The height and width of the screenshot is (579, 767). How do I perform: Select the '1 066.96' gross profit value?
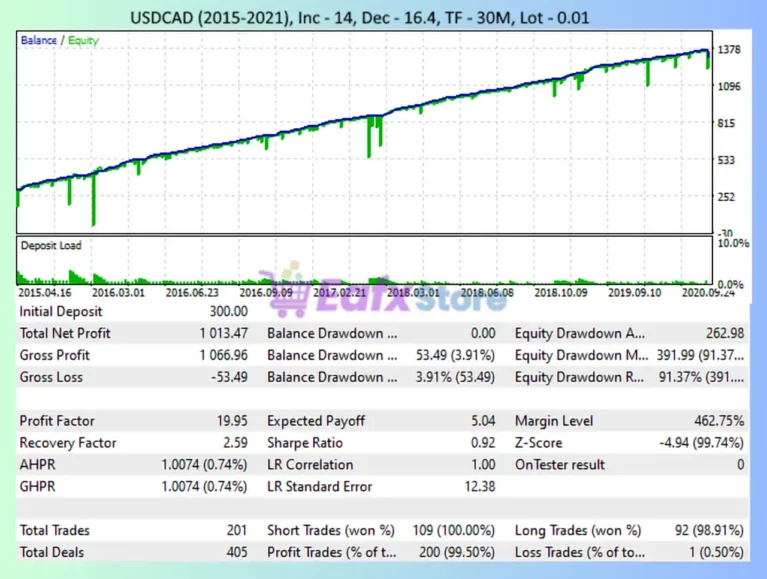point(224,356)
